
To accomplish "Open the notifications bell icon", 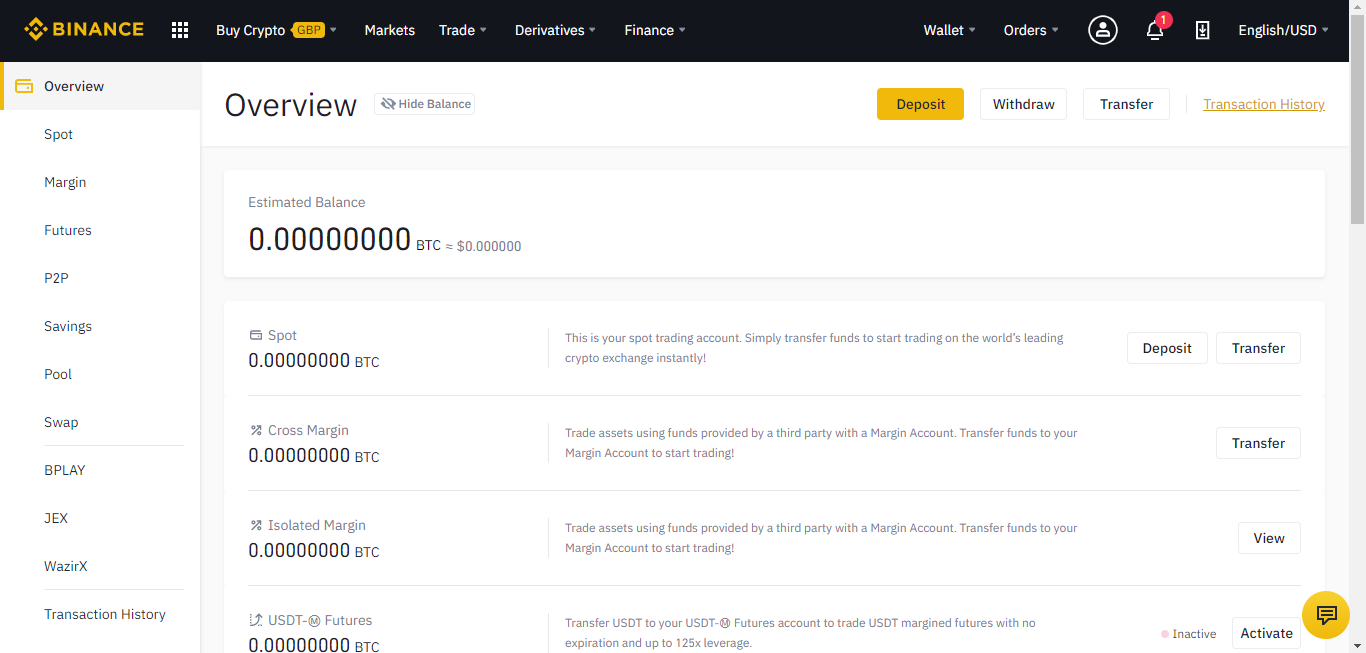I will 1155,30.
